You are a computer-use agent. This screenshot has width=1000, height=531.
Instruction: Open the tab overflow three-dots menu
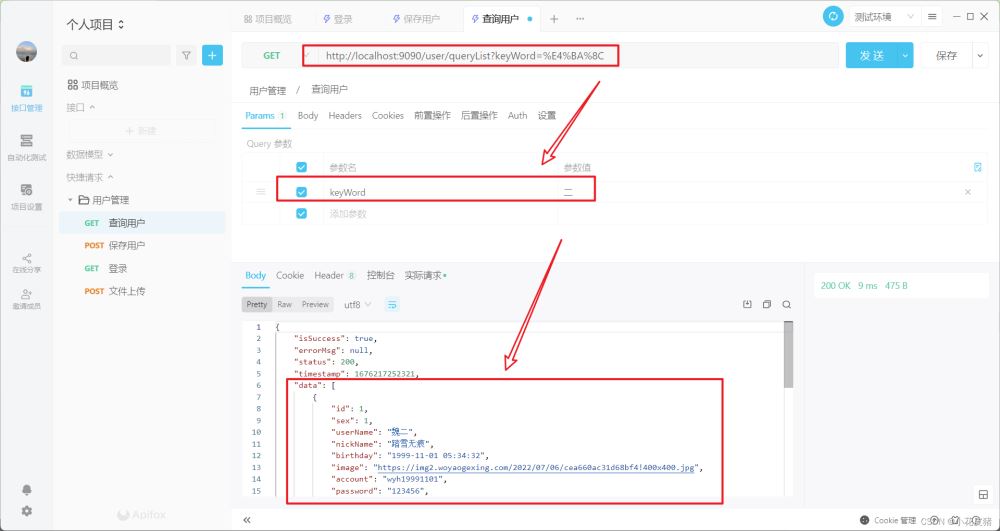click(580, 19)
